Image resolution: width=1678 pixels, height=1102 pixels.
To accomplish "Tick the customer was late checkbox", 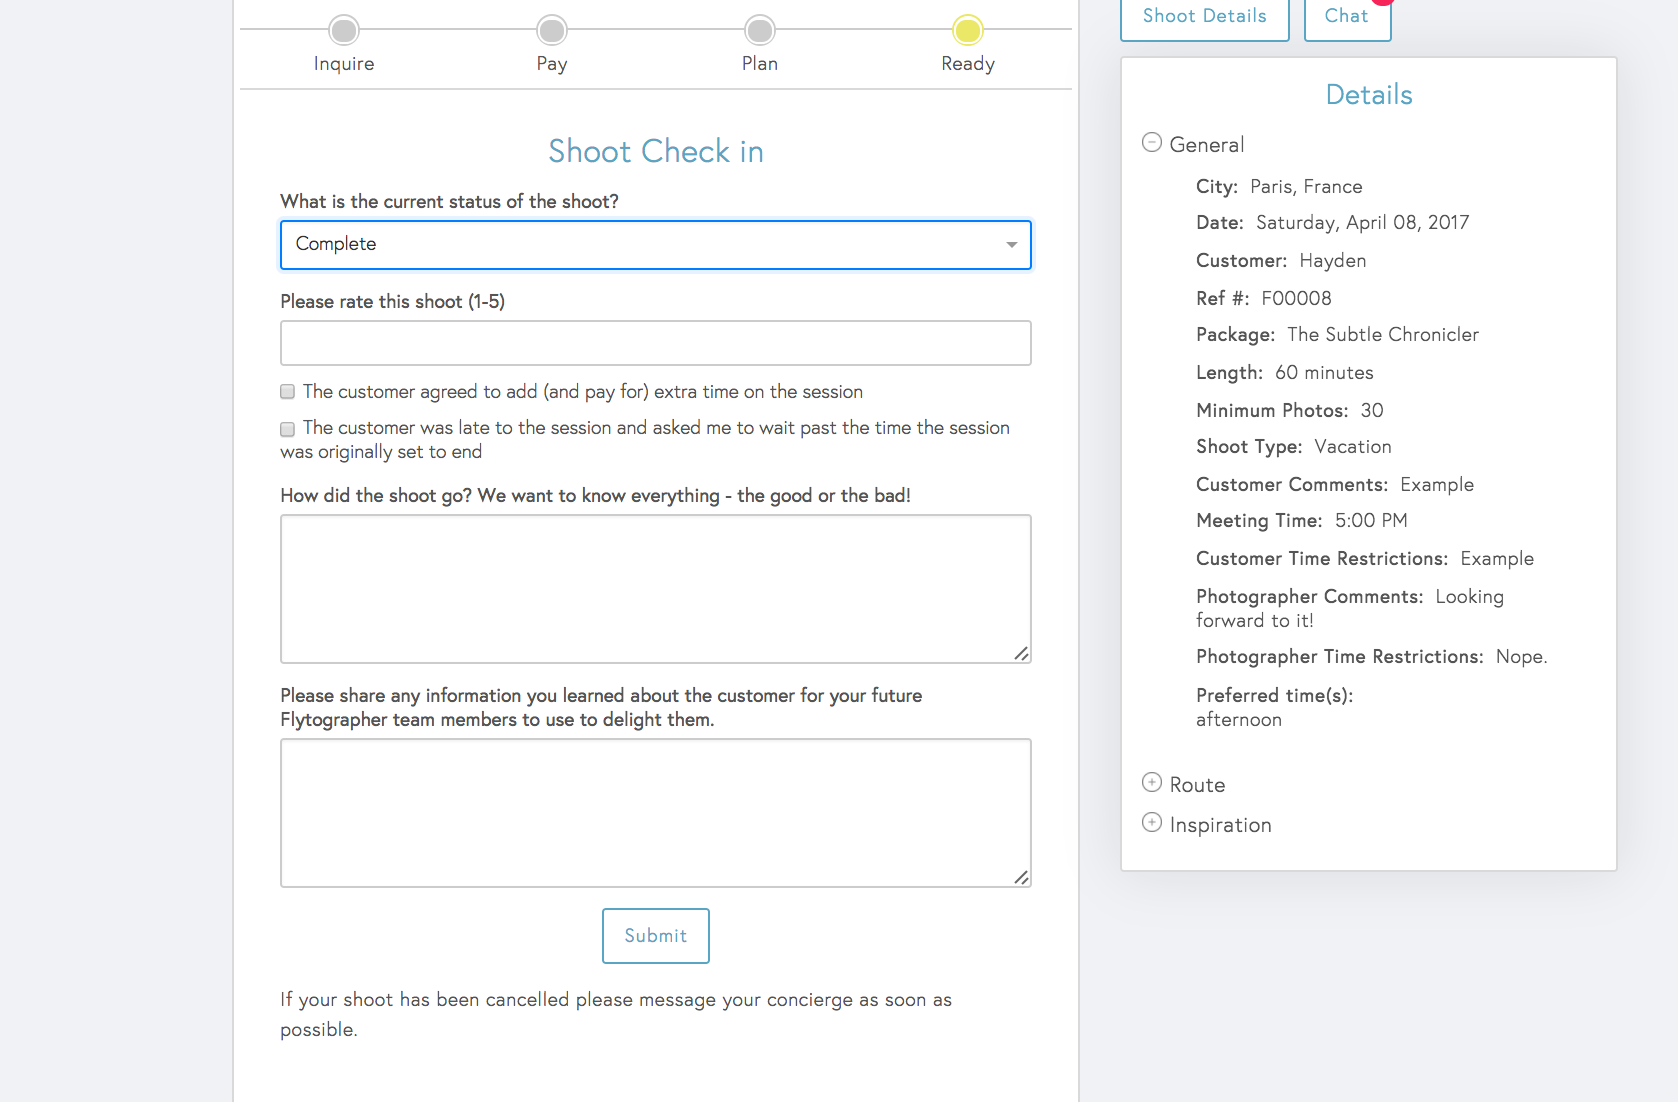I will coord(288,429).
